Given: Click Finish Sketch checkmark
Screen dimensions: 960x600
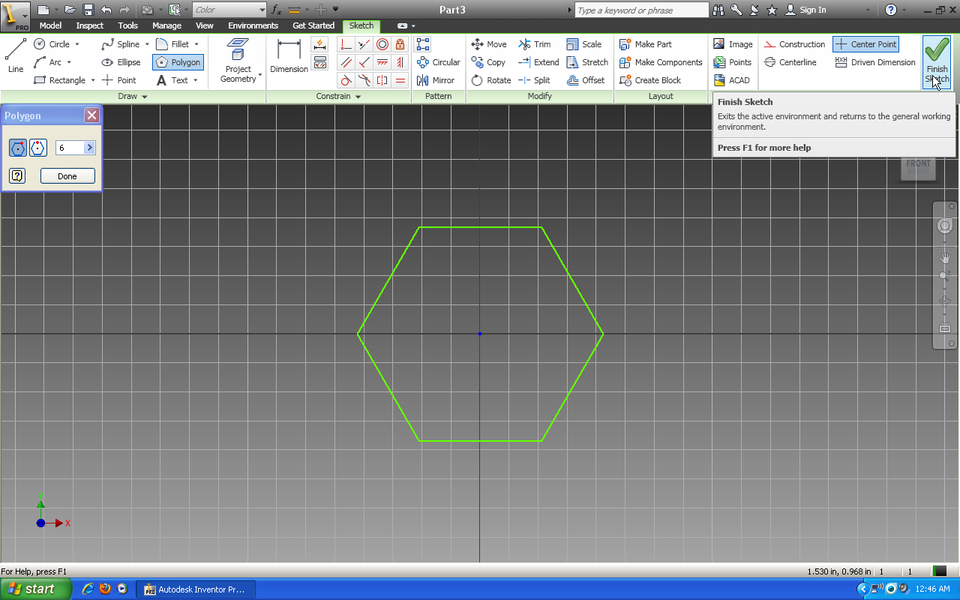Looking at the screenshot, I should click(937, 58).
